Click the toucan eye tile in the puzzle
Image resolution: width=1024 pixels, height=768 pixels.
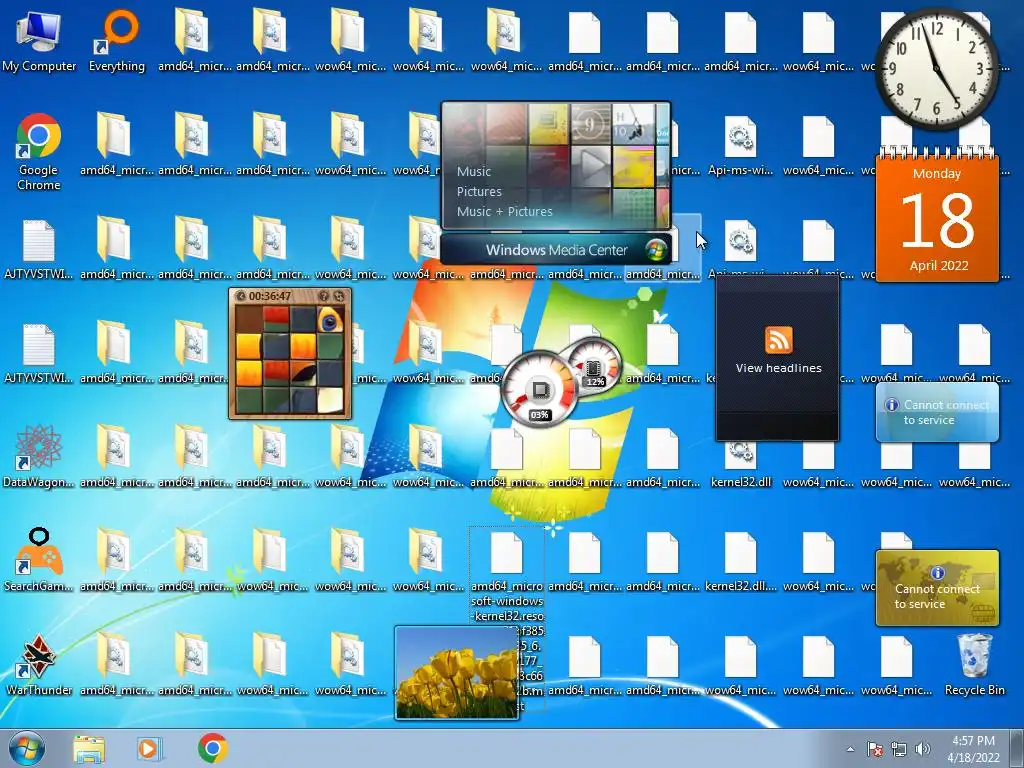tap(330, 320)
